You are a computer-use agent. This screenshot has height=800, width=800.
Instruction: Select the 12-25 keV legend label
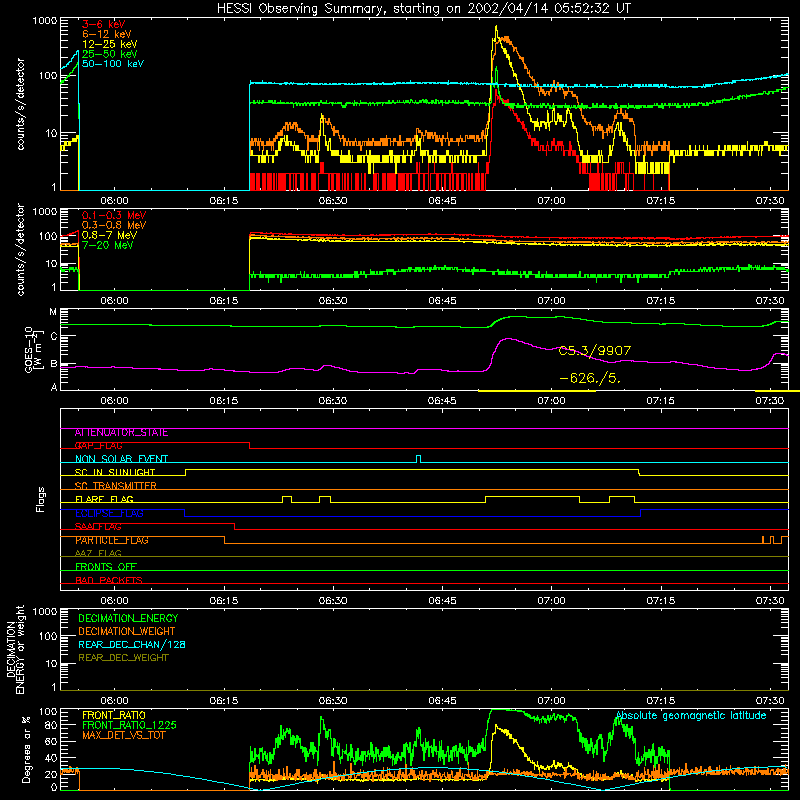point(109,44)
